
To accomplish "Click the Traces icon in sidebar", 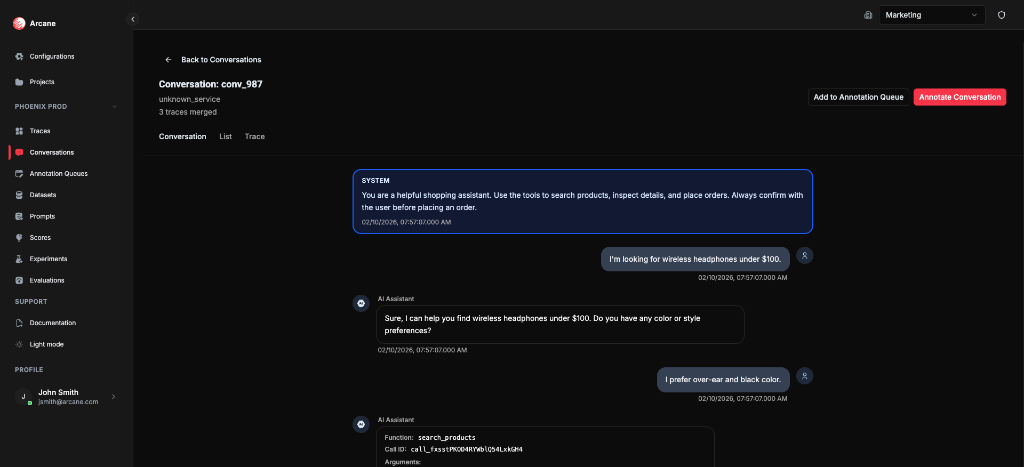I will point(19,131).
